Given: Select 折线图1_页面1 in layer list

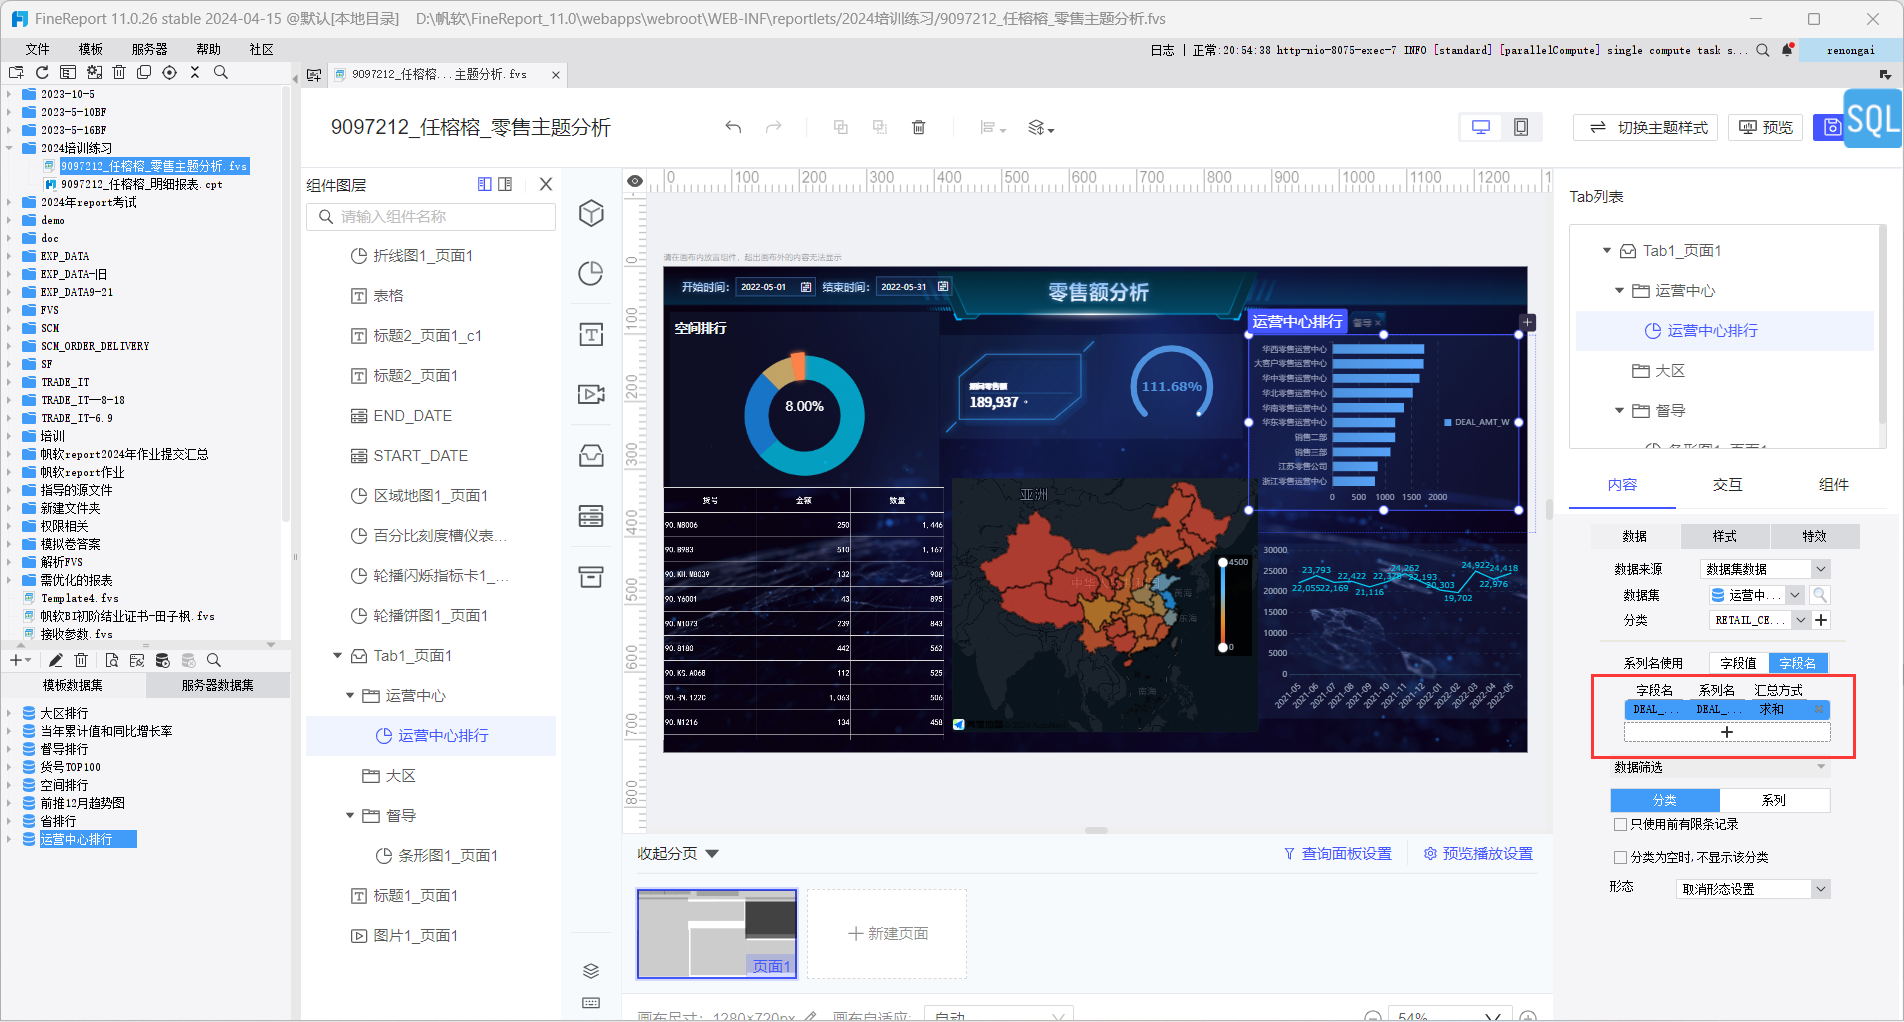Looking at the screenshot, I should [423, 256].
